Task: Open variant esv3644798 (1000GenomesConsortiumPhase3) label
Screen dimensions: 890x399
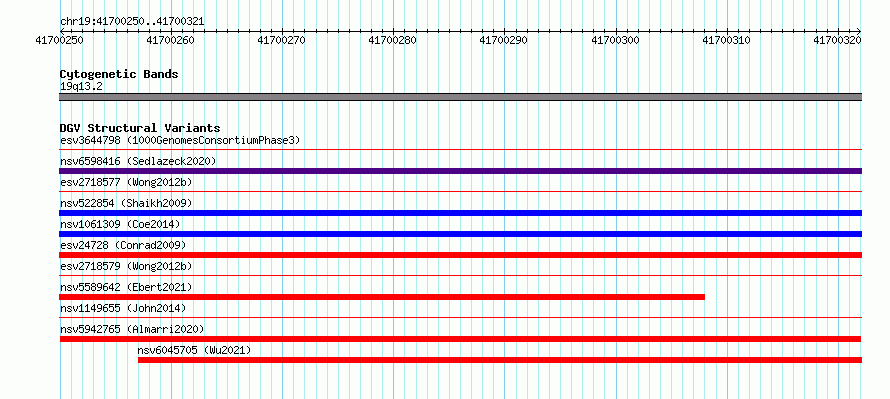Action: point(180,140)
